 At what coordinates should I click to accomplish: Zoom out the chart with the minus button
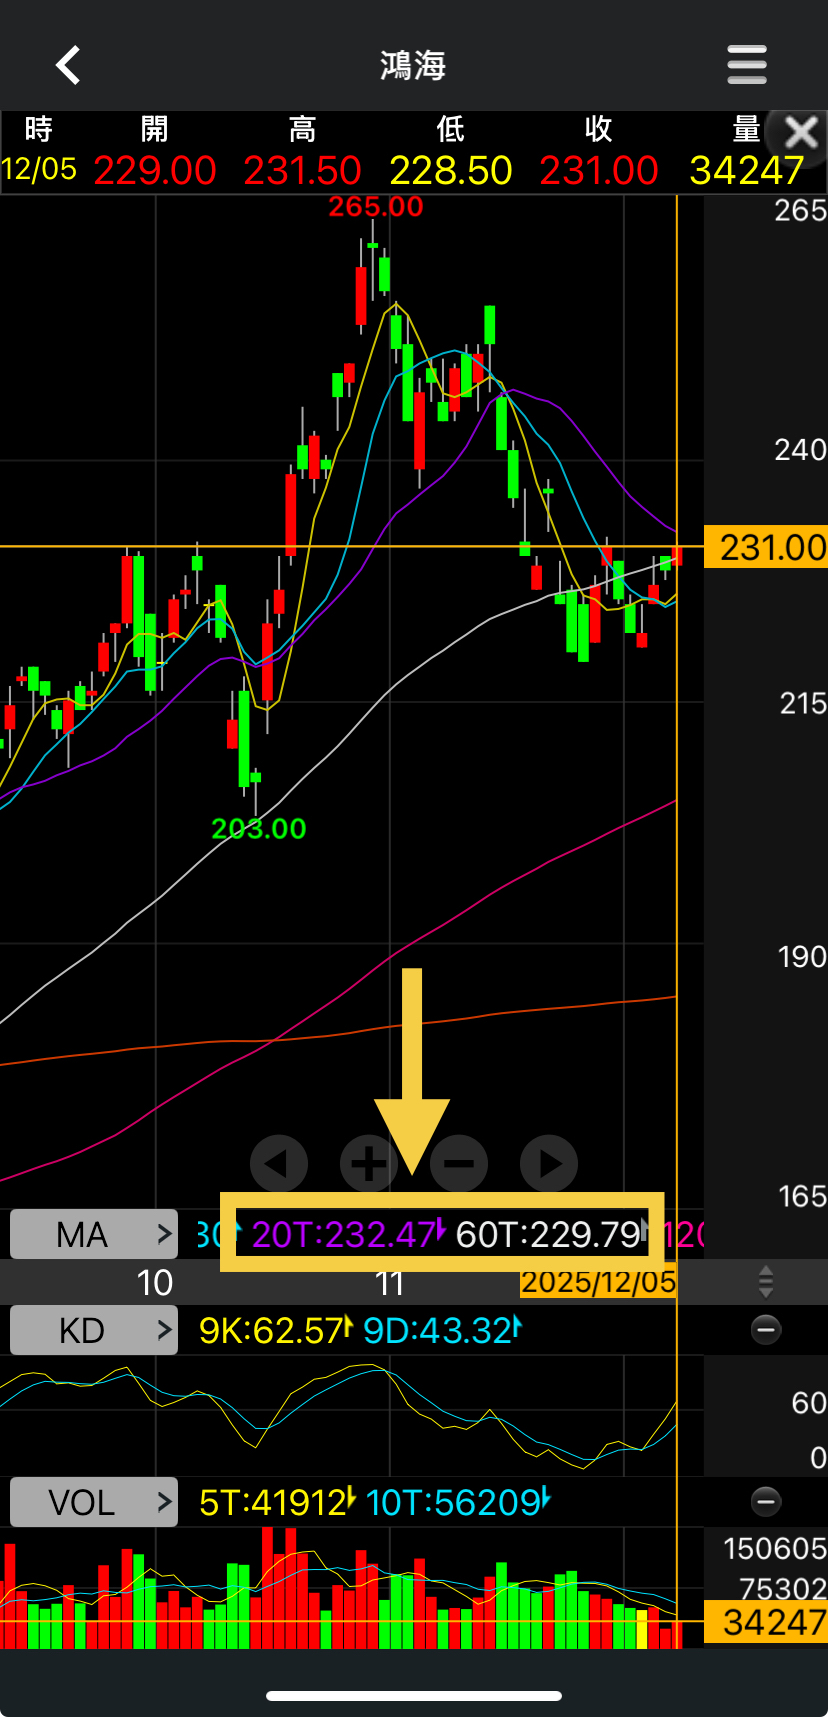tap(459, 1164)
